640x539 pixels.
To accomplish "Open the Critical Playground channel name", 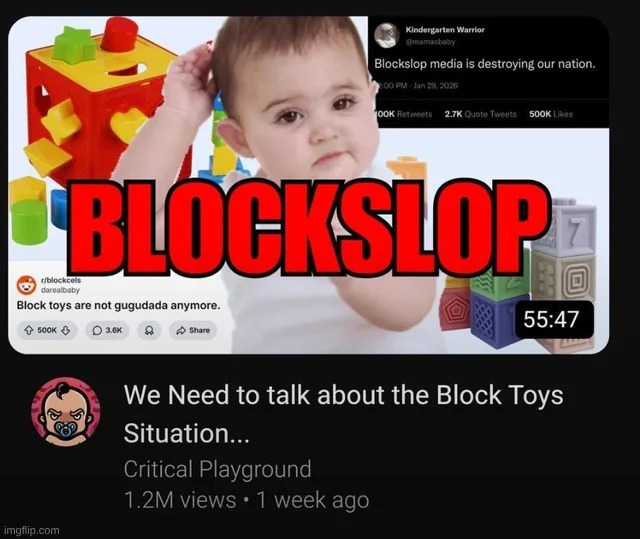I will coord(218,469).
